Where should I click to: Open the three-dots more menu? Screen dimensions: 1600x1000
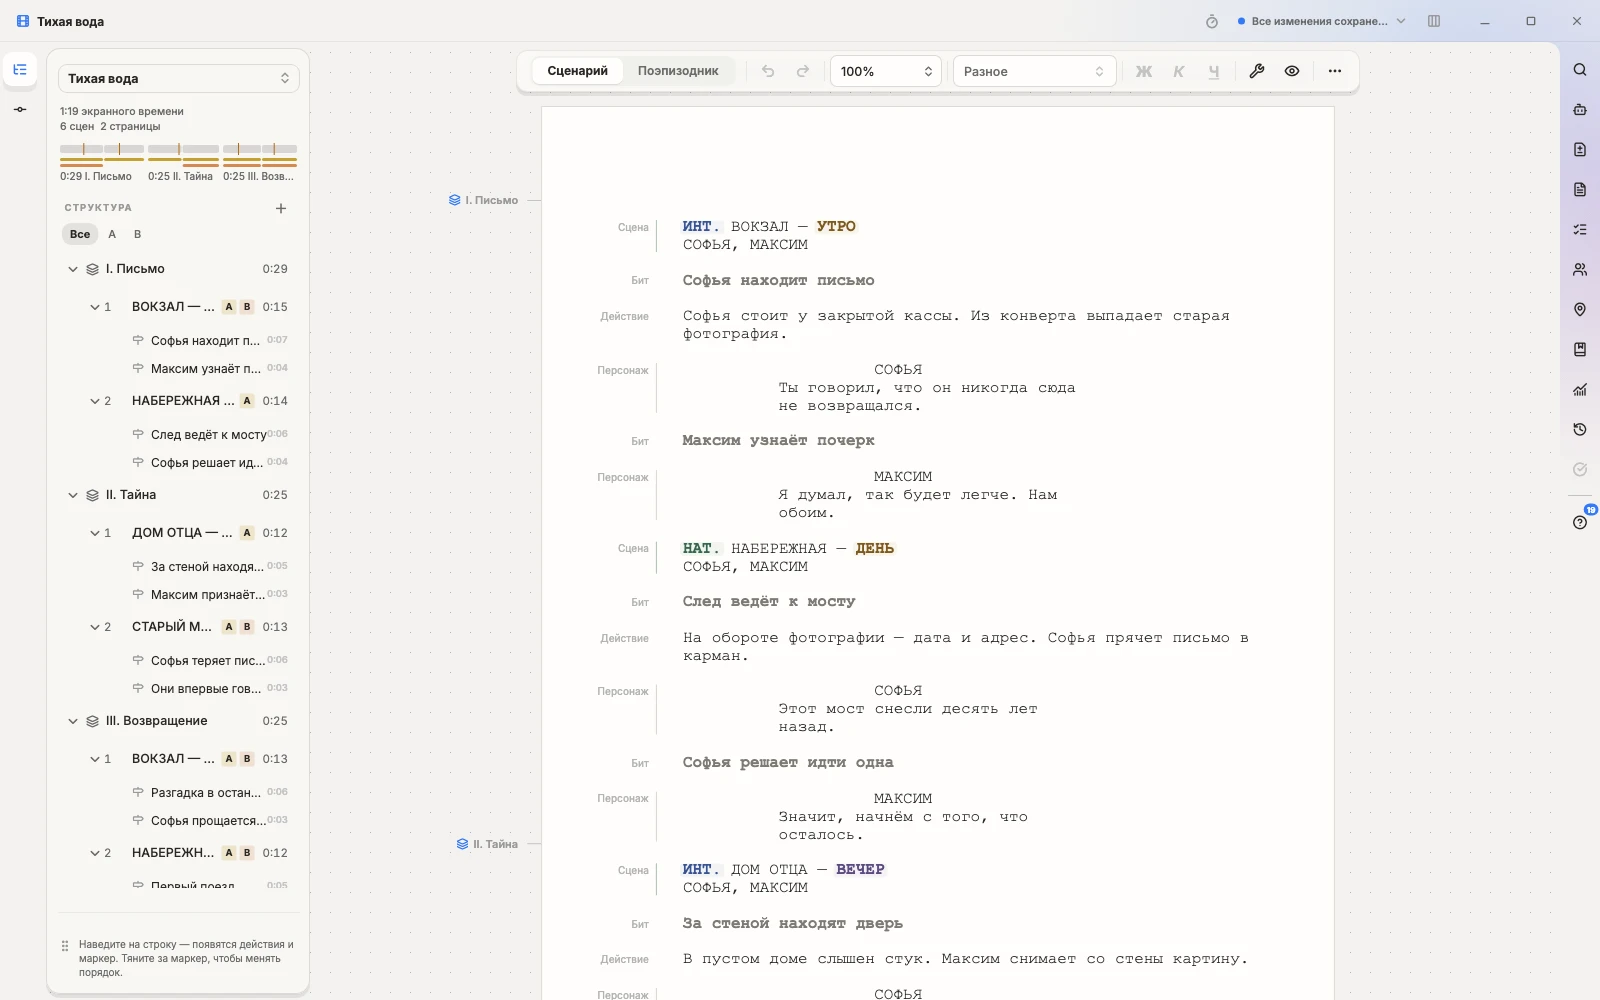pos(1335,71)
